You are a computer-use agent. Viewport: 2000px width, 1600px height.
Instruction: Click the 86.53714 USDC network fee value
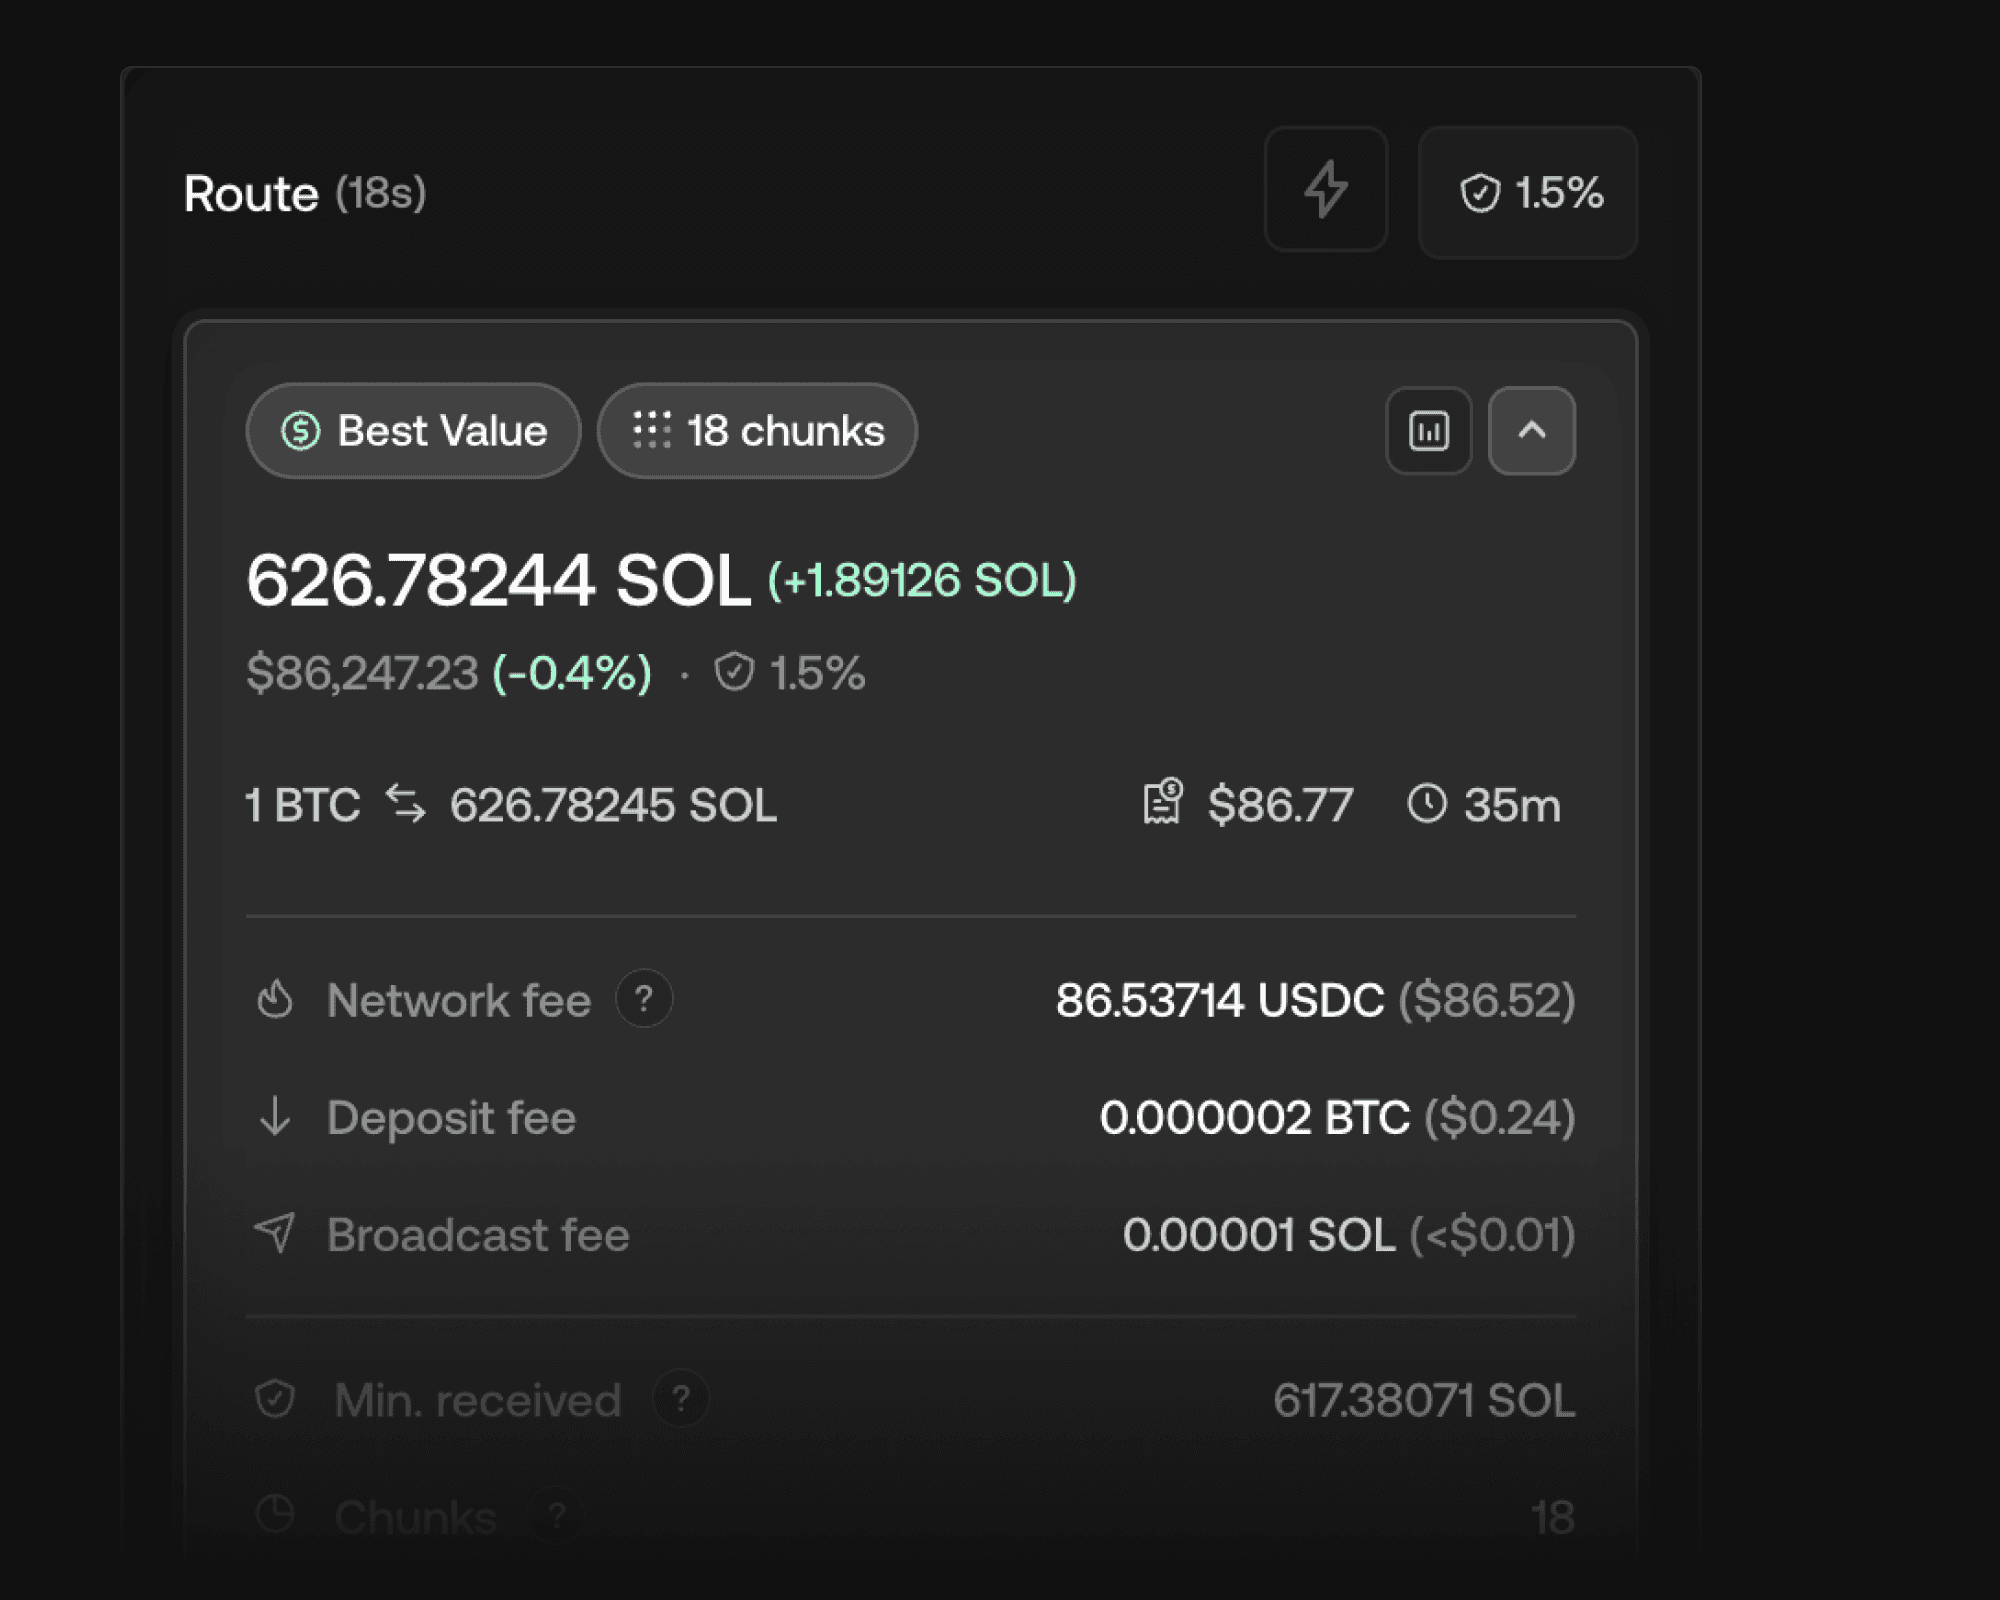[x=1220, y=1000]
